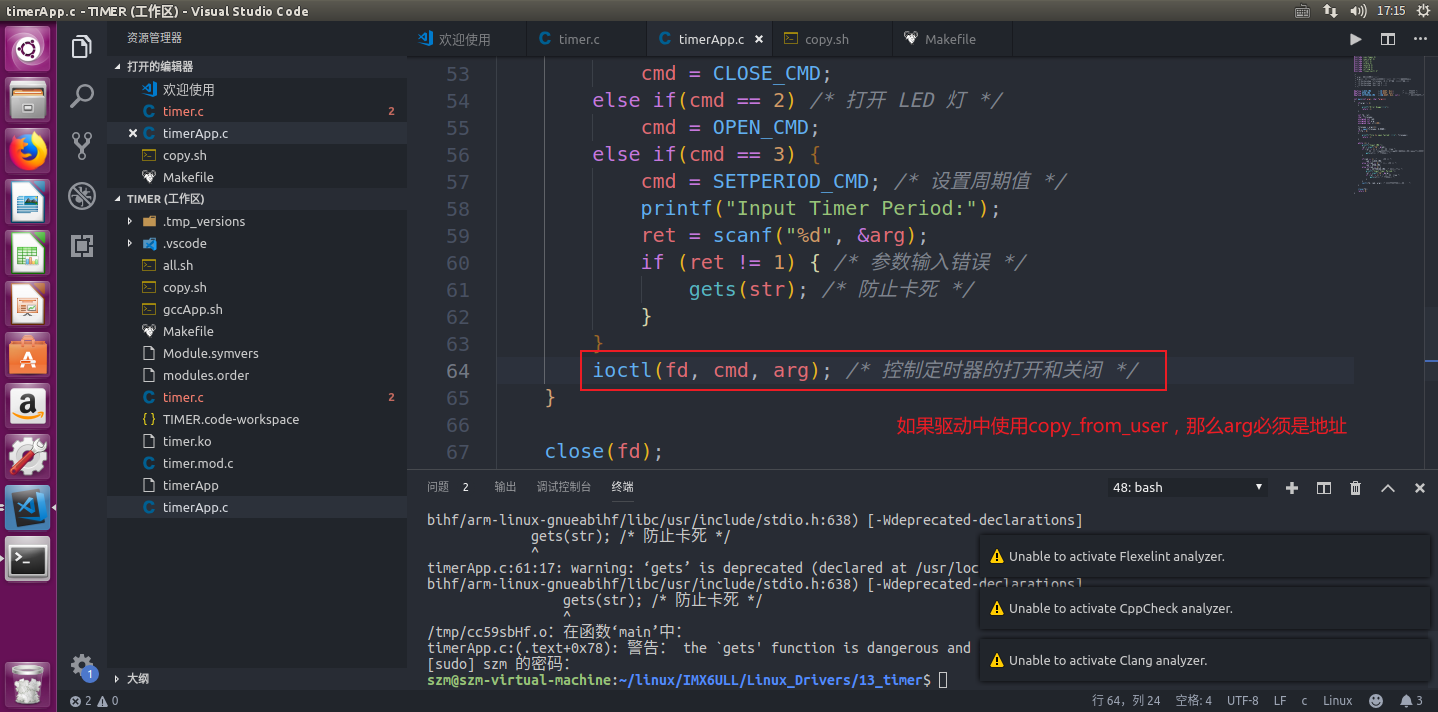Open Terminal from Ubuntu dock
1438x712 pixels.
coord(28,560)
